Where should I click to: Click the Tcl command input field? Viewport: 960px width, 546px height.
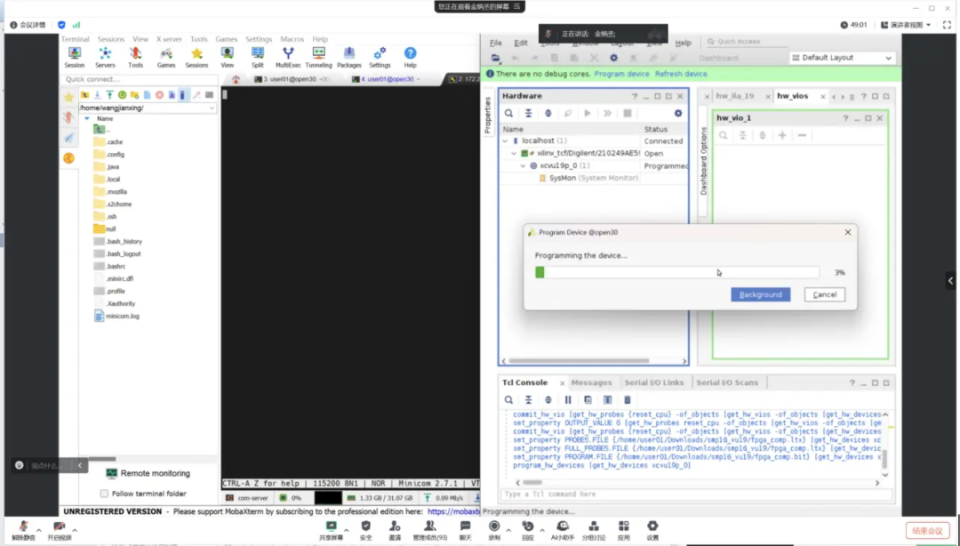click(x=696, y=494)
